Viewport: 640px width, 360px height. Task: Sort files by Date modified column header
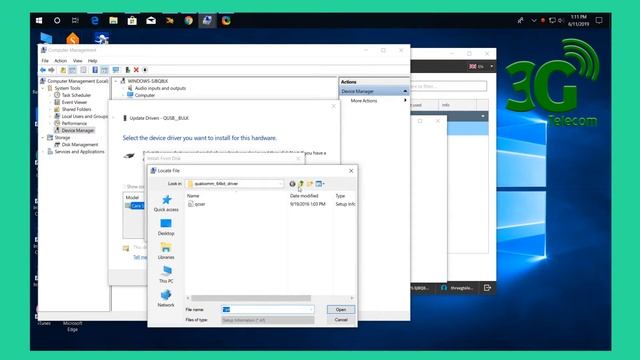(x=304, y=196)
